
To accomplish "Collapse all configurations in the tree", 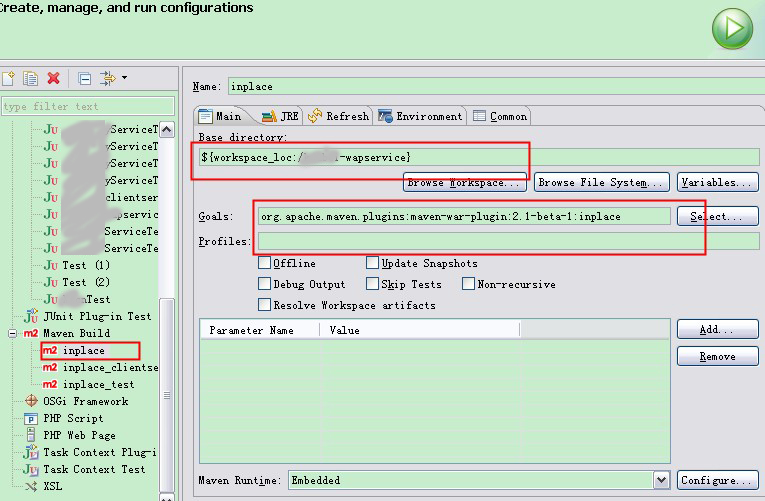I will [84, 78].
